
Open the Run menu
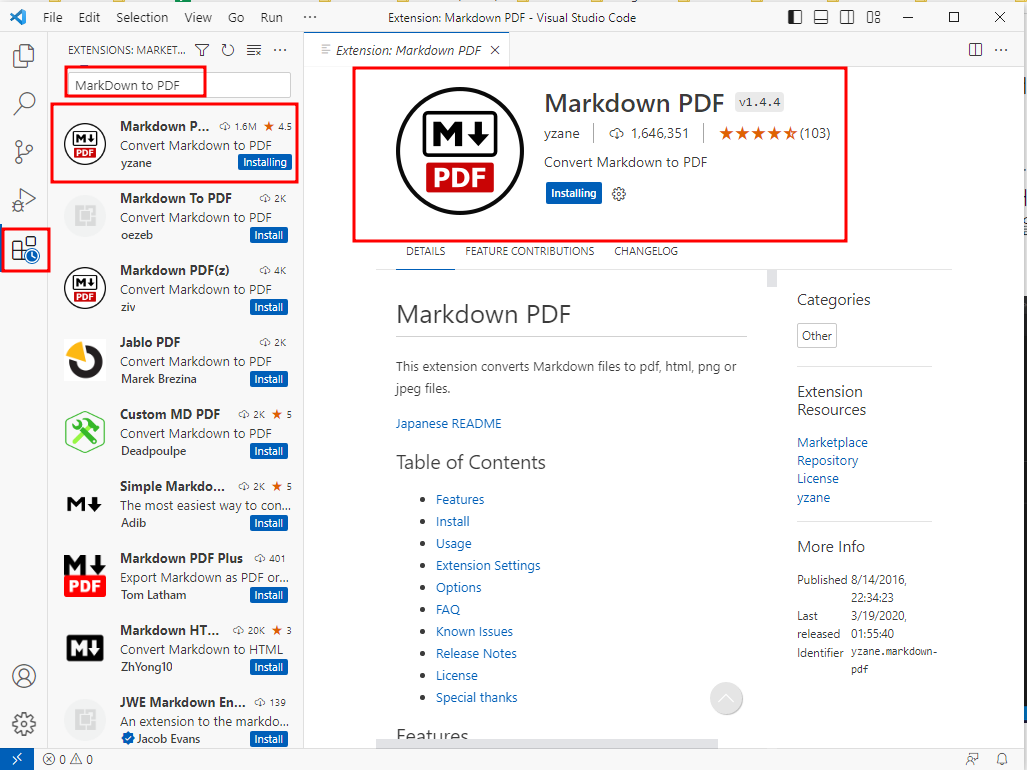pyautogui.click(x=271, y=18)
